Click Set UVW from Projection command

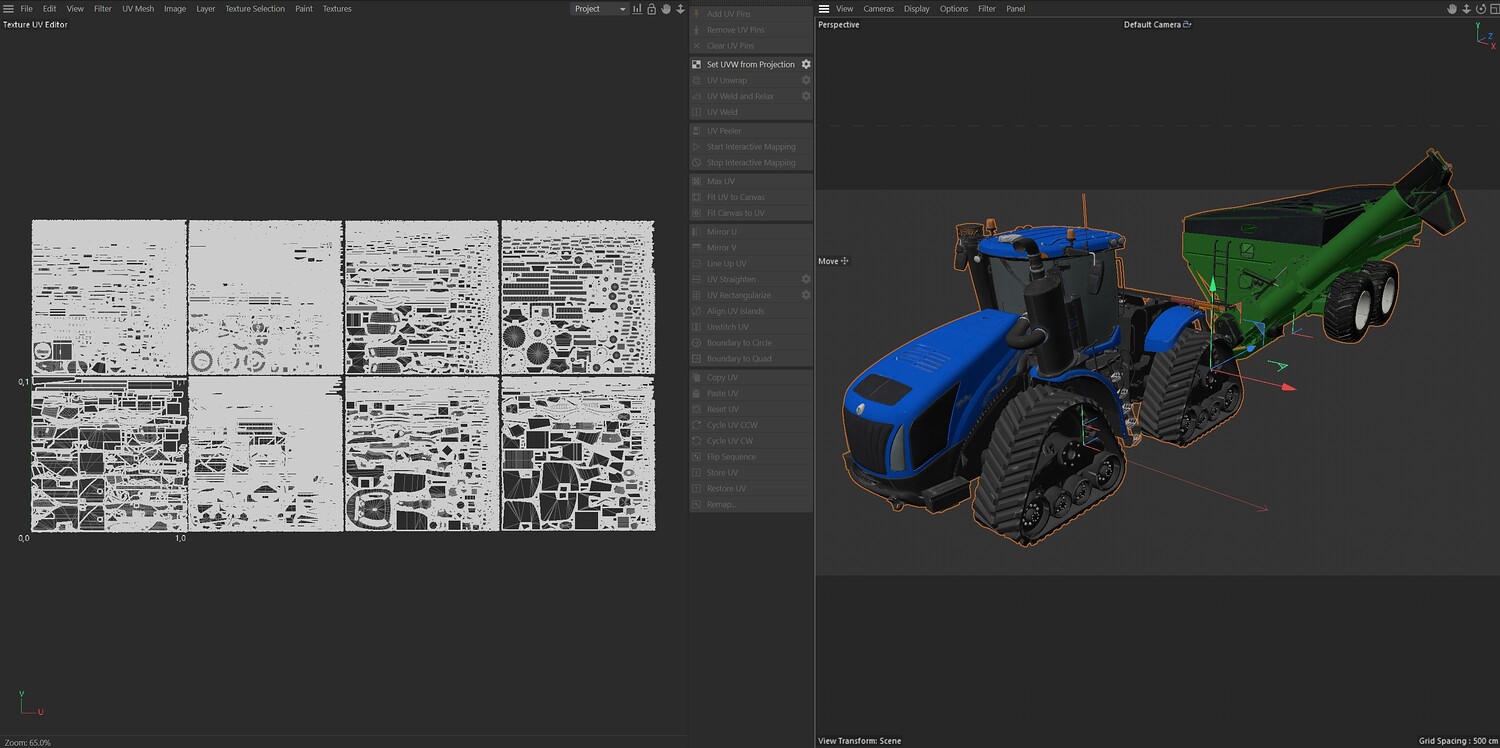click(751, 64)
